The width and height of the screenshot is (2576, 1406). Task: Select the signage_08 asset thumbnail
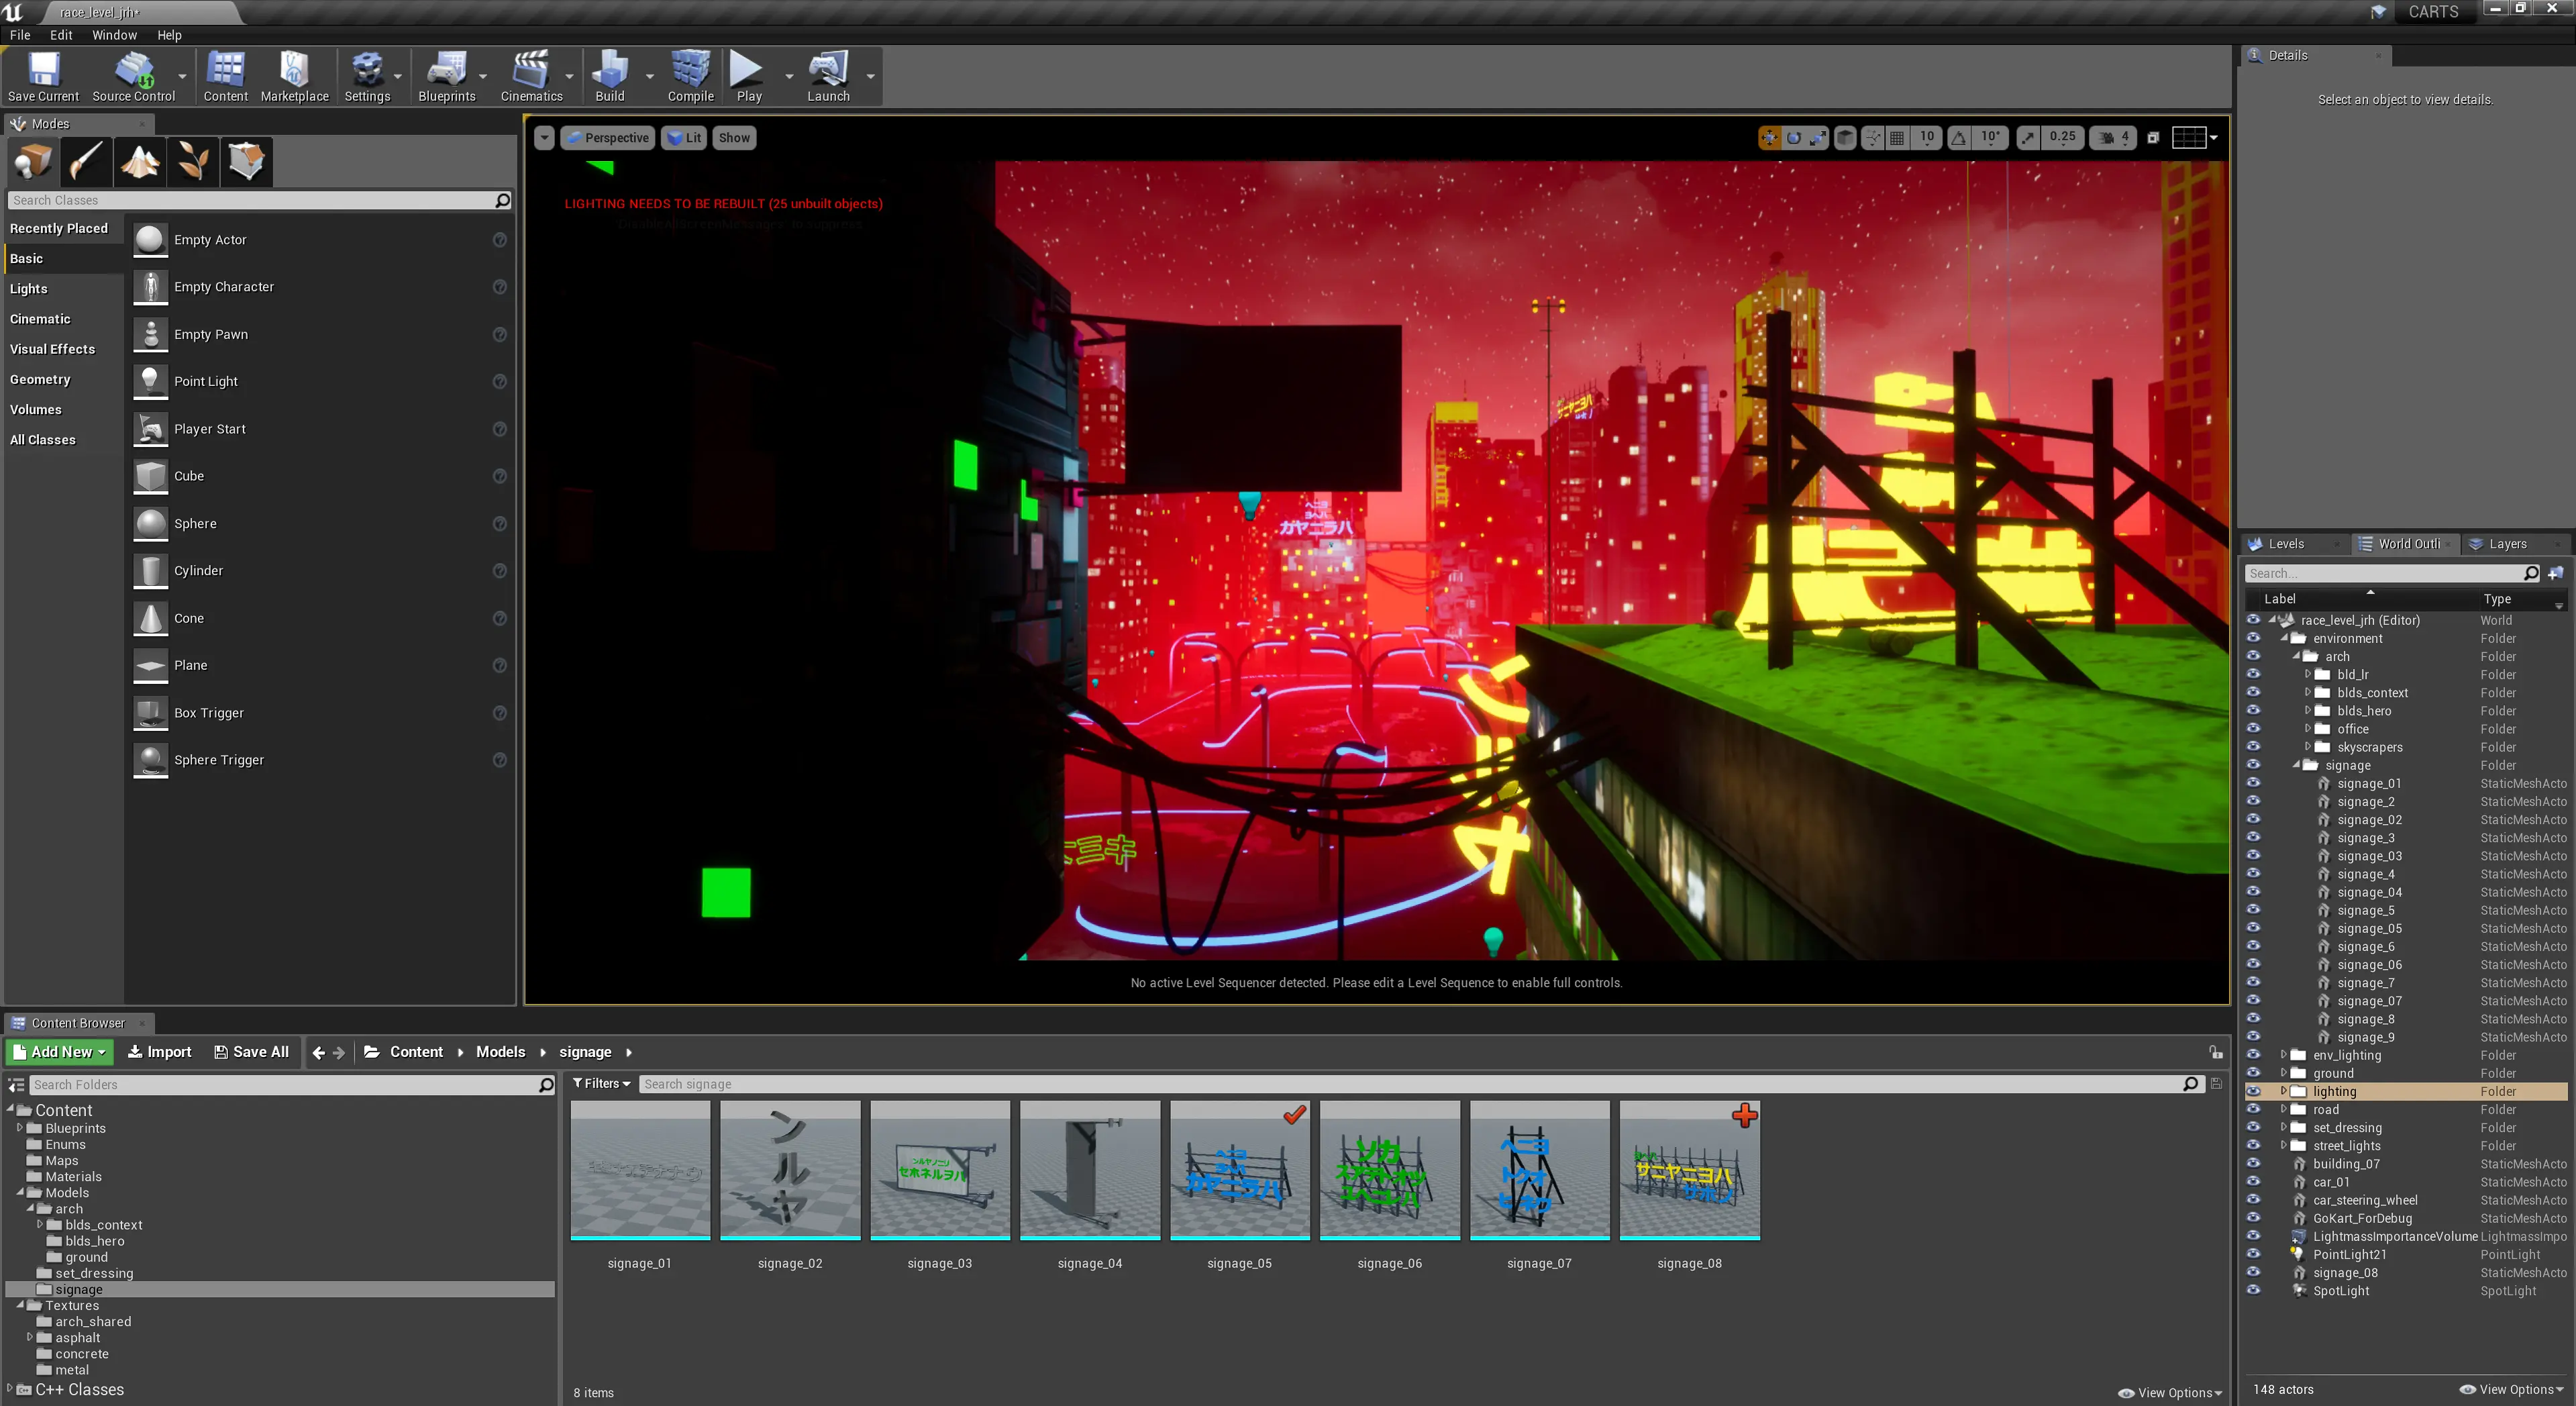1689,1170
